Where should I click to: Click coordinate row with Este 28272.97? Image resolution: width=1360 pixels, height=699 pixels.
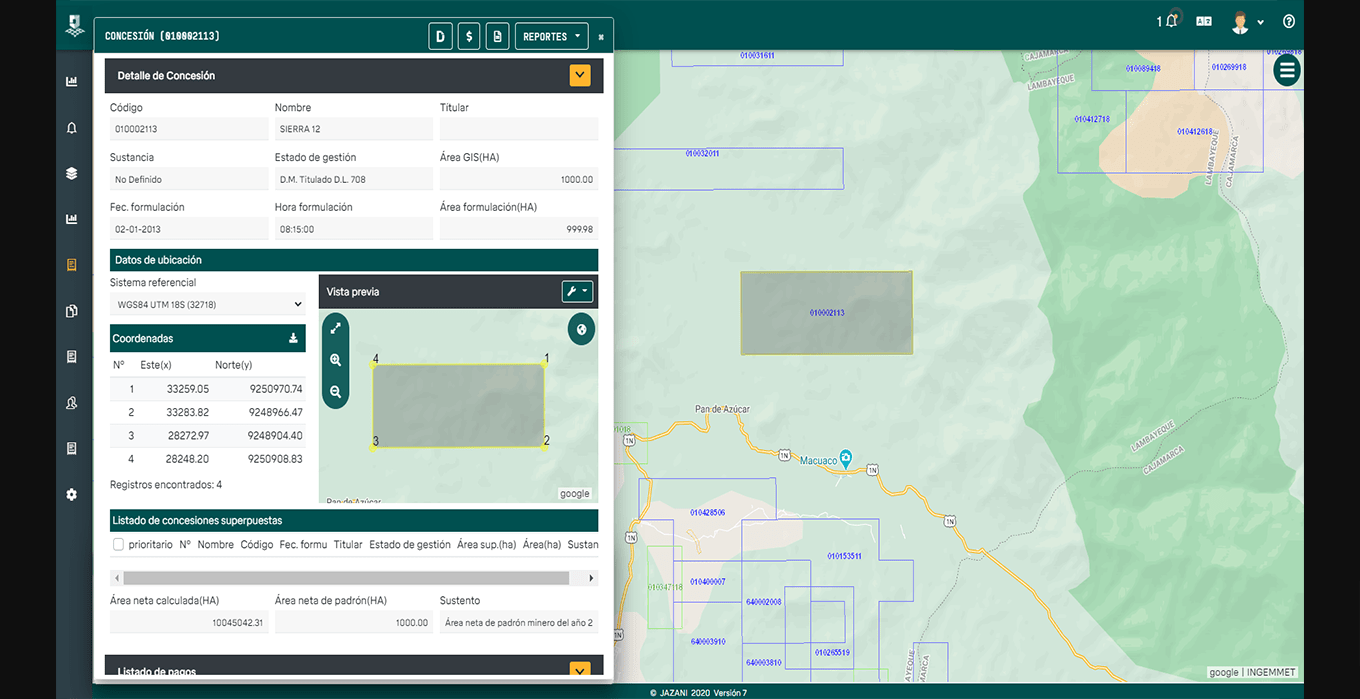coord(208,436)
